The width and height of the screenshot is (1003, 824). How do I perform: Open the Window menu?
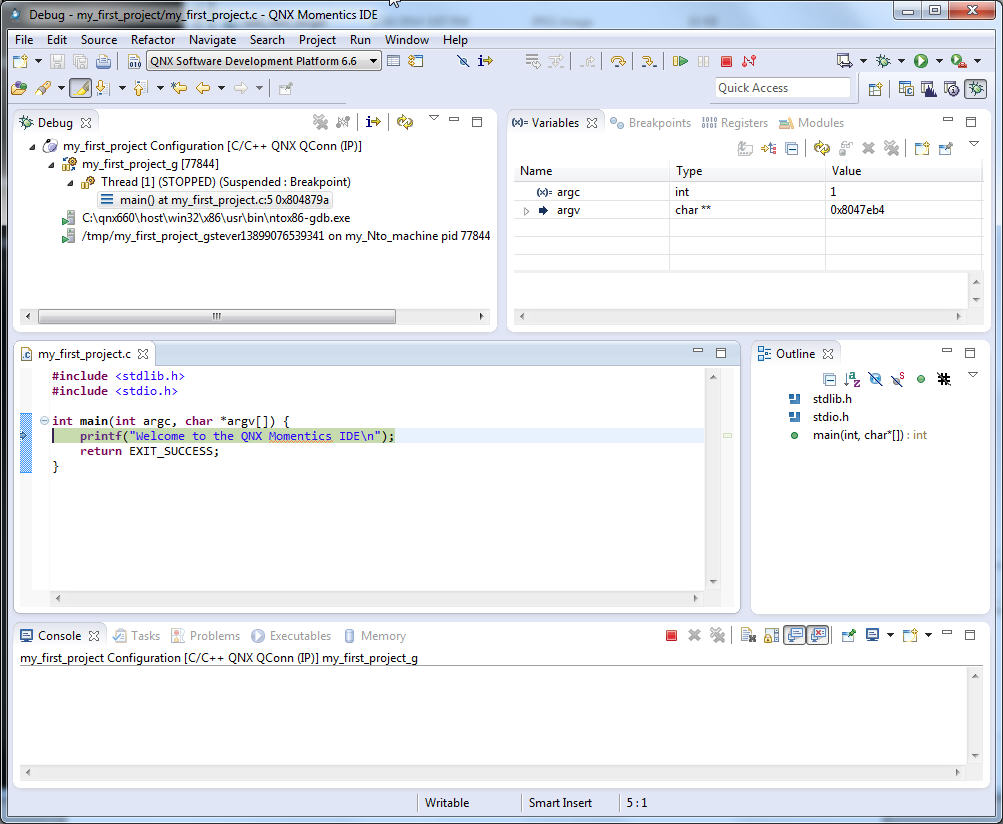pos(407,40)
